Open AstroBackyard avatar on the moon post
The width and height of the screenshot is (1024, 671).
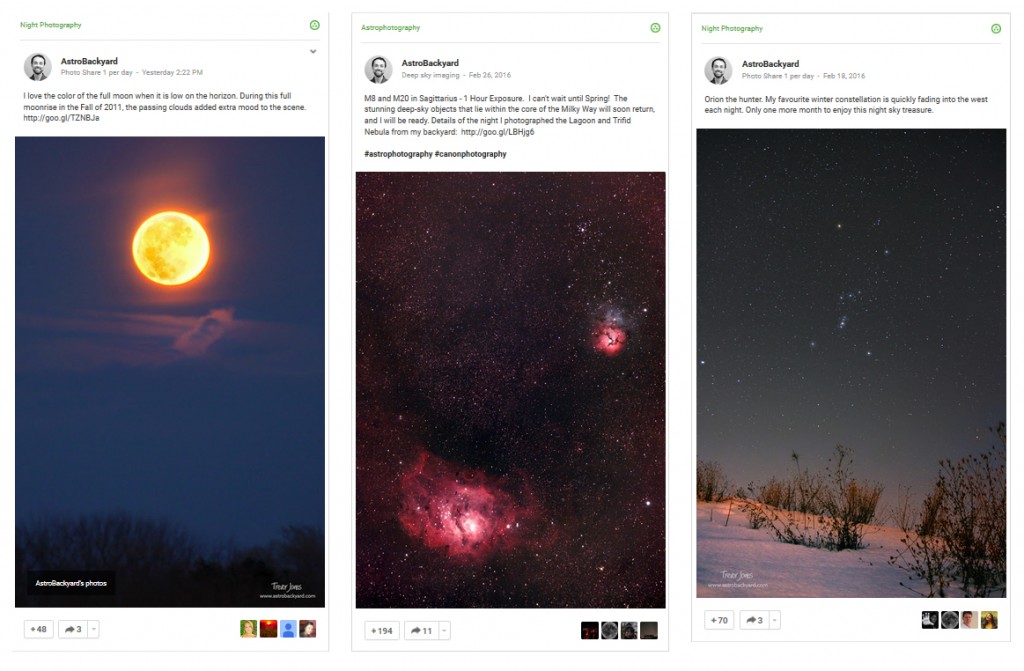point(38,67)
